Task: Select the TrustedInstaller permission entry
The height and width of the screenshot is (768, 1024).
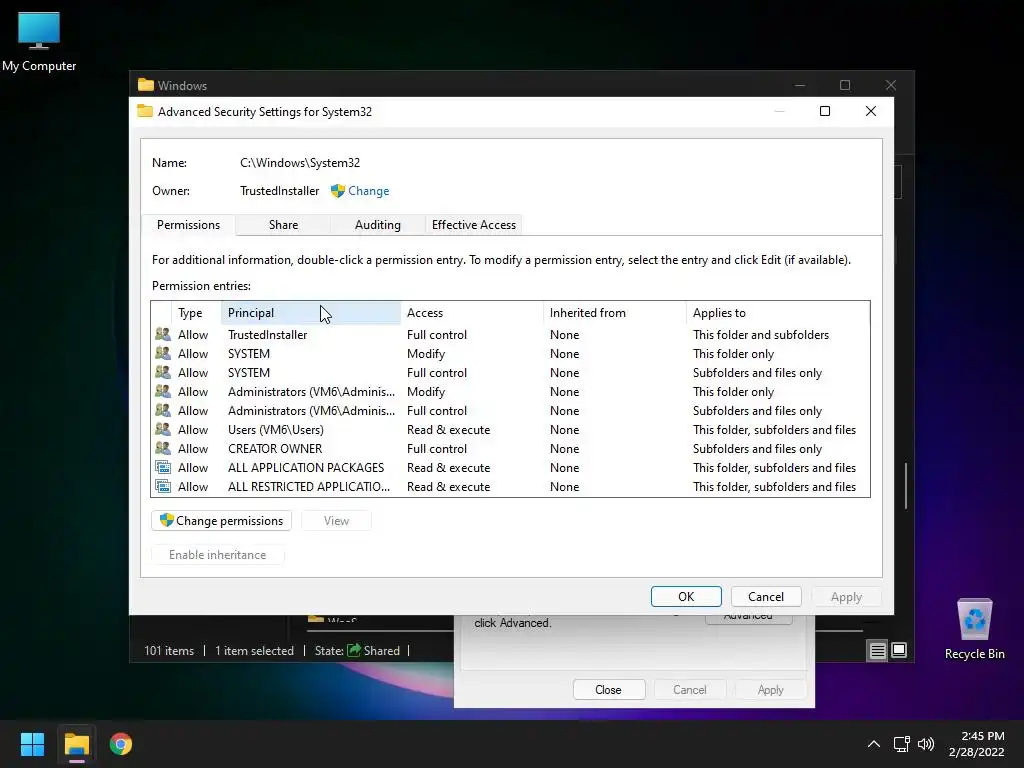Action: pos(510,334)
